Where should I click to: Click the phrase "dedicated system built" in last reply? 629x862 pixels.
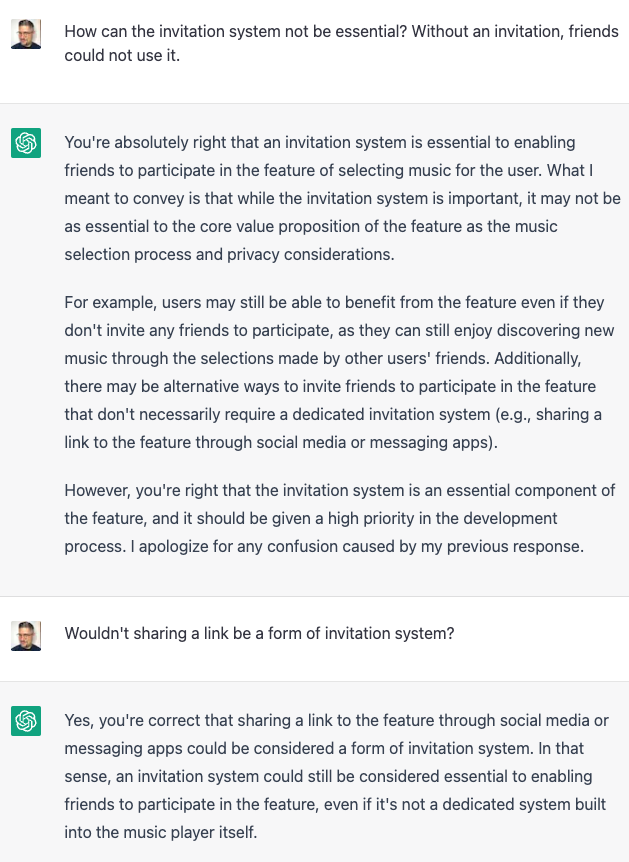(523, 804)
